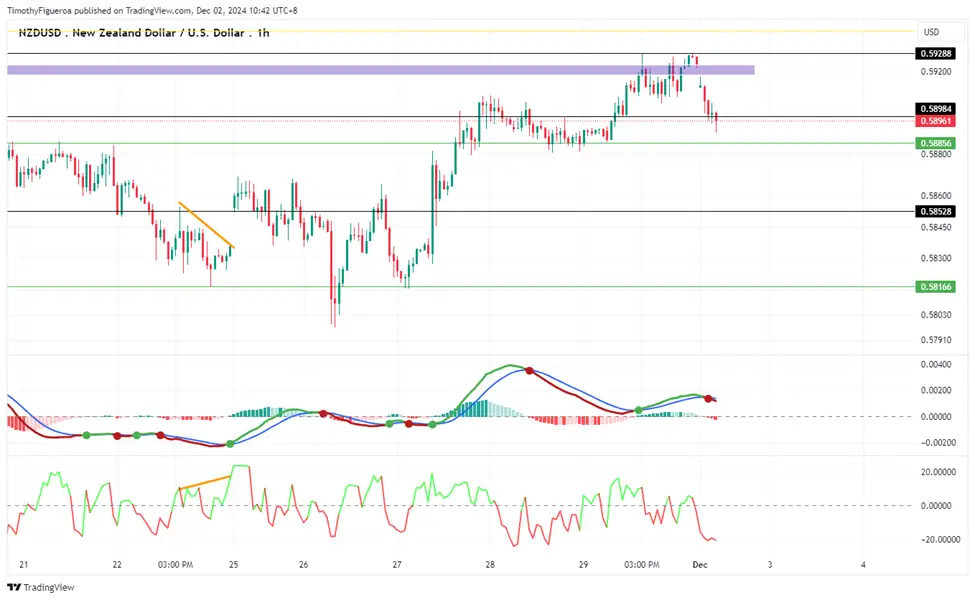Click the 0.57910 price axis value

click(936, 340)
